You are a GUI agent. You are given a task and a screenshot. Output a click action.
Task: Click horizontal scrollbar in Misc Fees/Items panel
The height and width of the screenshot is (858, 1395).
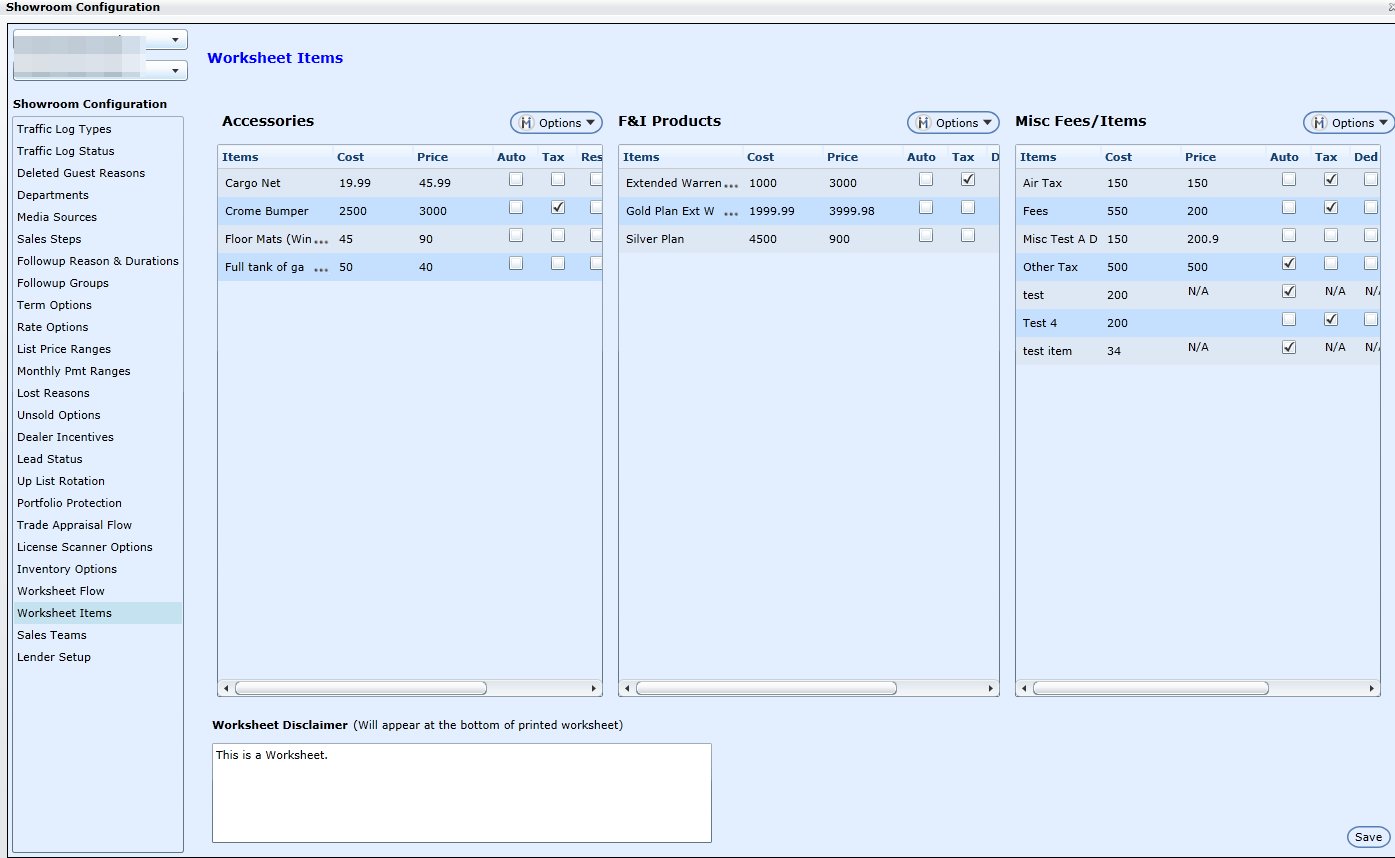pyautogui.click(x=1150, y=688)
